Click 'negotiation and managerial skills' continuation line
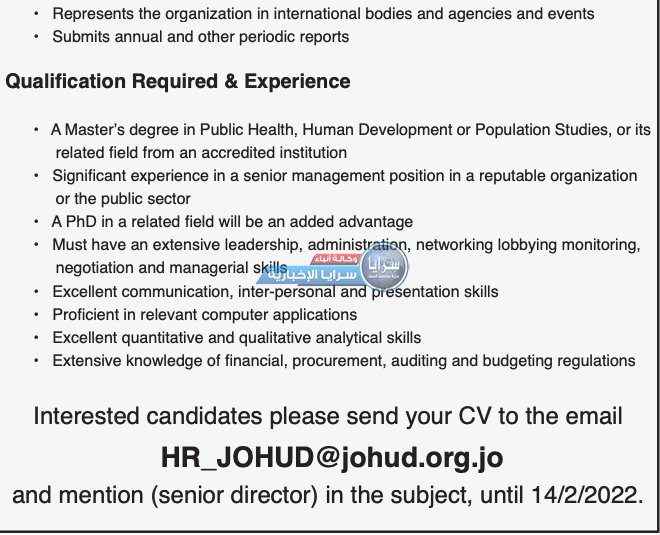The height and width of the screenshot is (535, 660). tap(172, 268)
